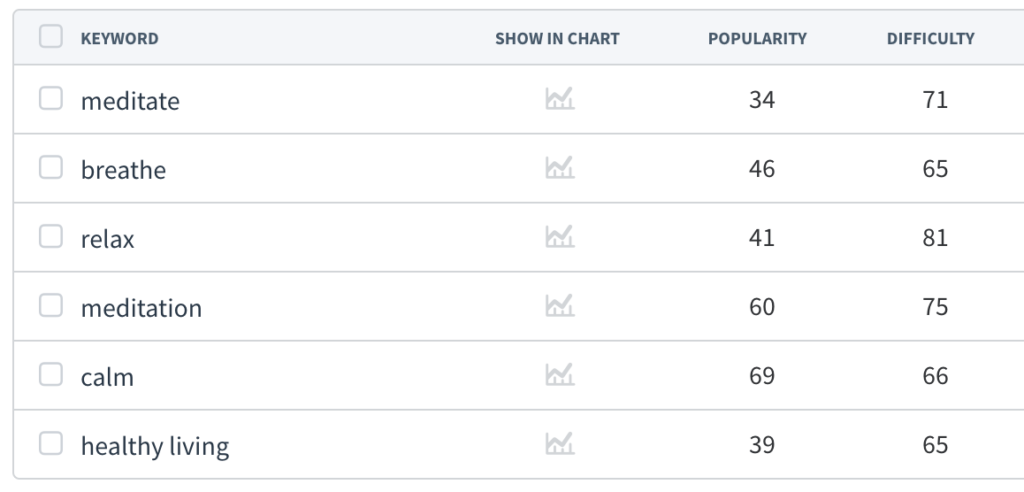Toggle chart icon for meditation keyword

coord(560,305)
